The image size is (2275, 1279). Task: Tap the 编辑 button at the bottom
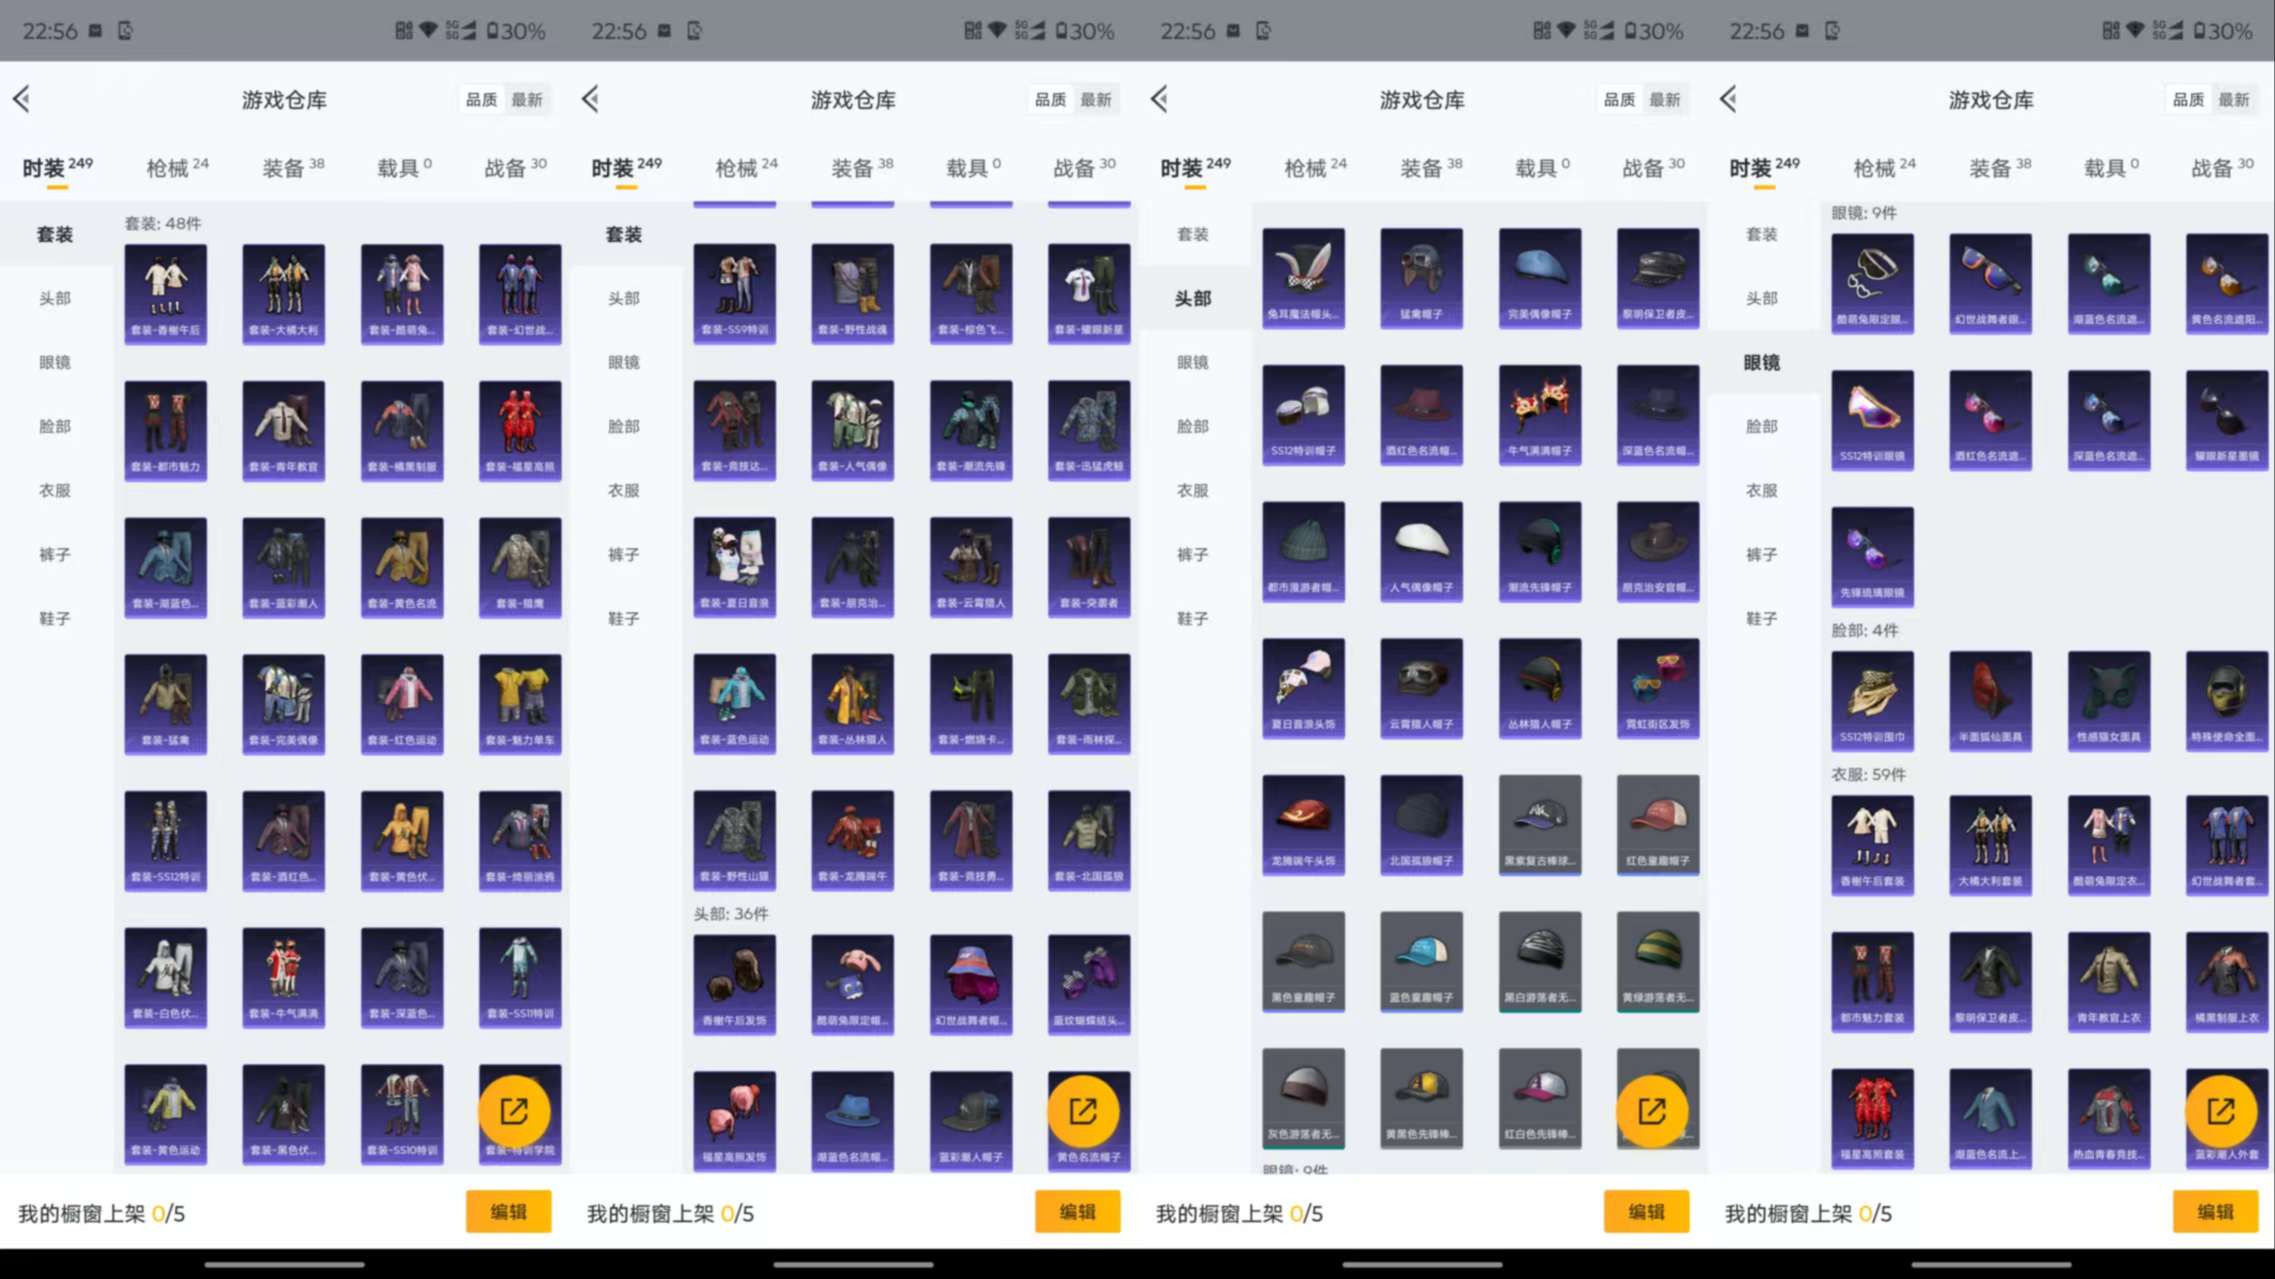pos(509,1211)
